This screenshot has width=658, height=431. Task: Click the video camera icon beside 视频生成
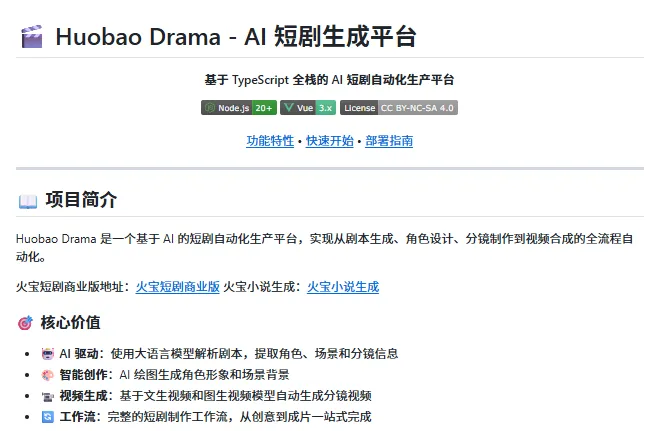(48, 396)
